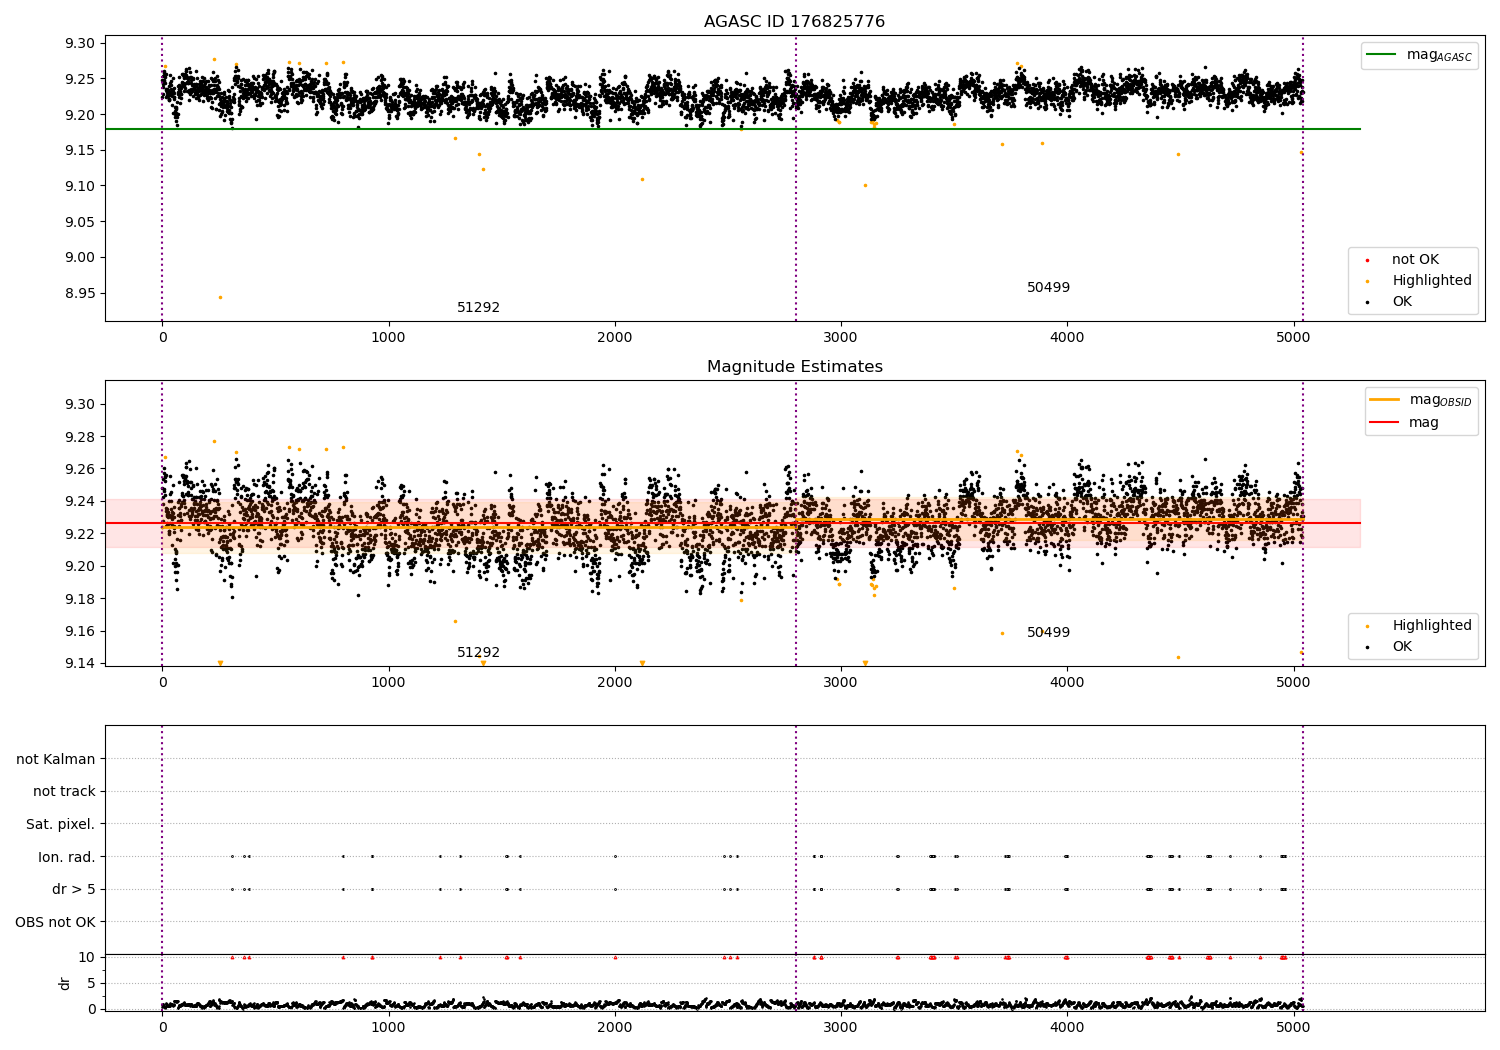Viewport: 1500px width, 1050px height.
Task: Click the 'not track' flag row label
Action: (x=64, y=792)
